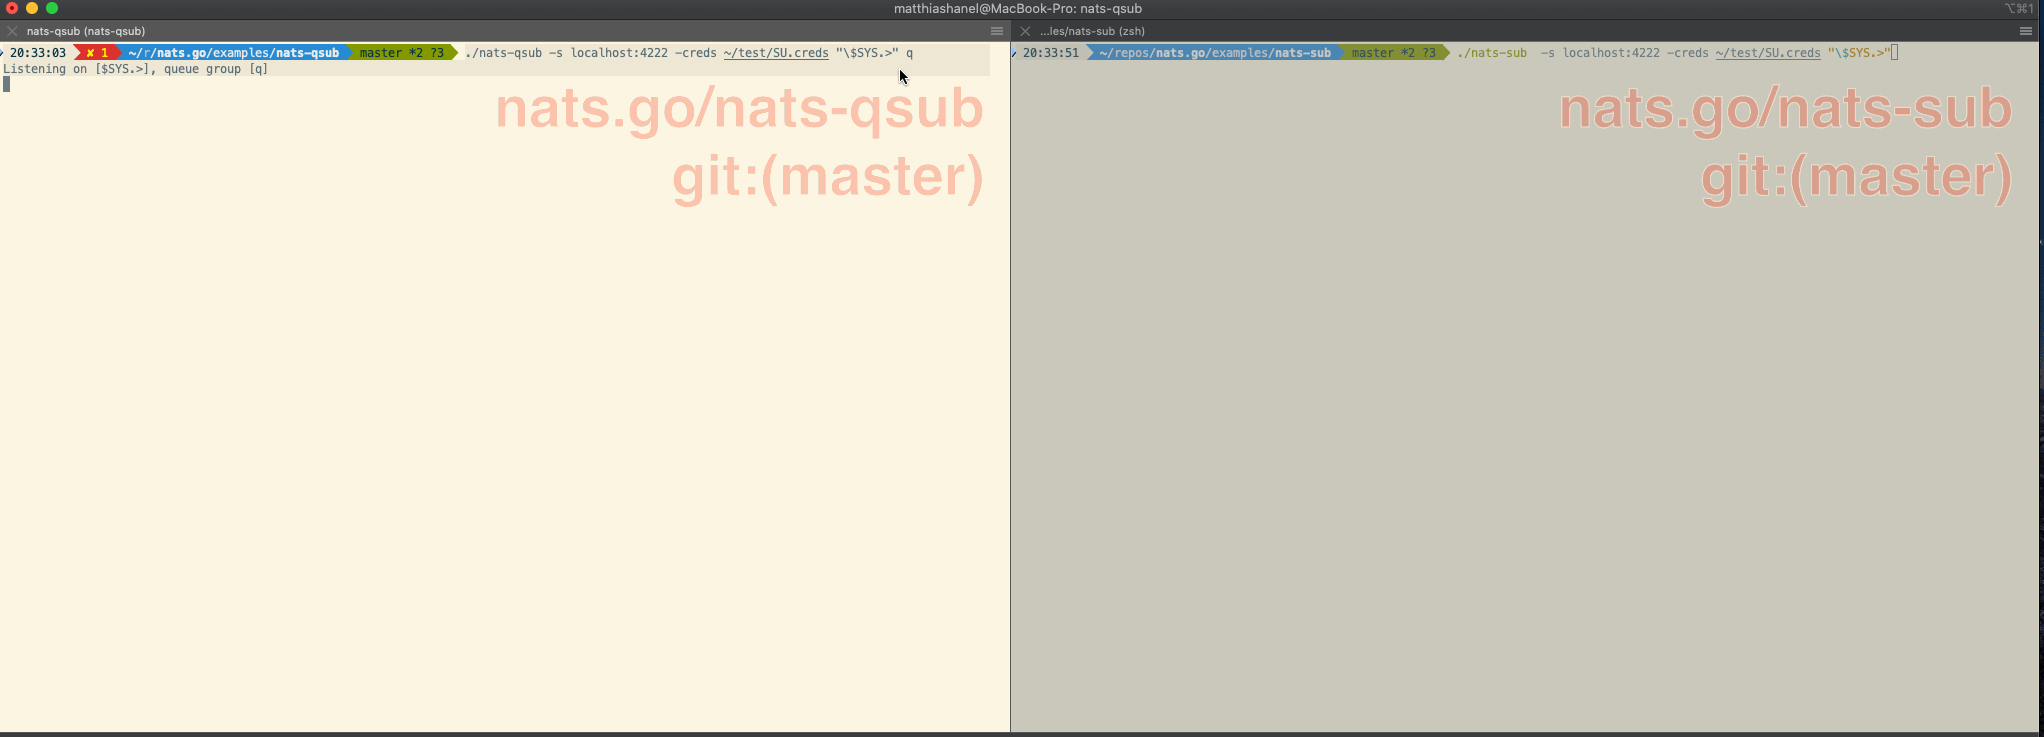This screenshot has height=737, width=2044.
Task: Open the hamburger menu of the nats-sub pane
Action: click(2026, 31)
